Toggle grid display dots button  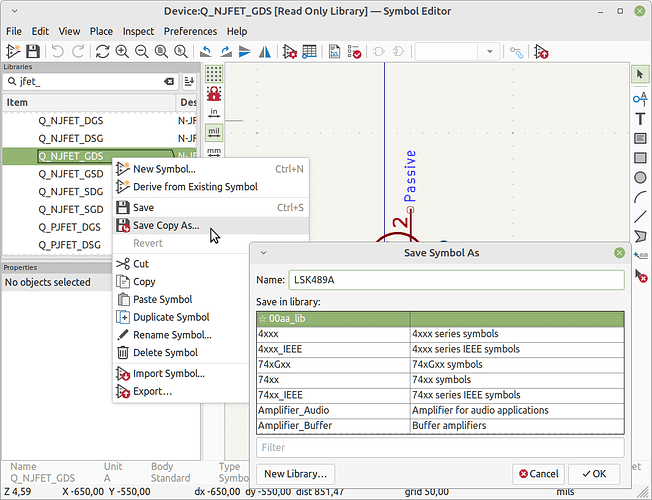point(214,74)
